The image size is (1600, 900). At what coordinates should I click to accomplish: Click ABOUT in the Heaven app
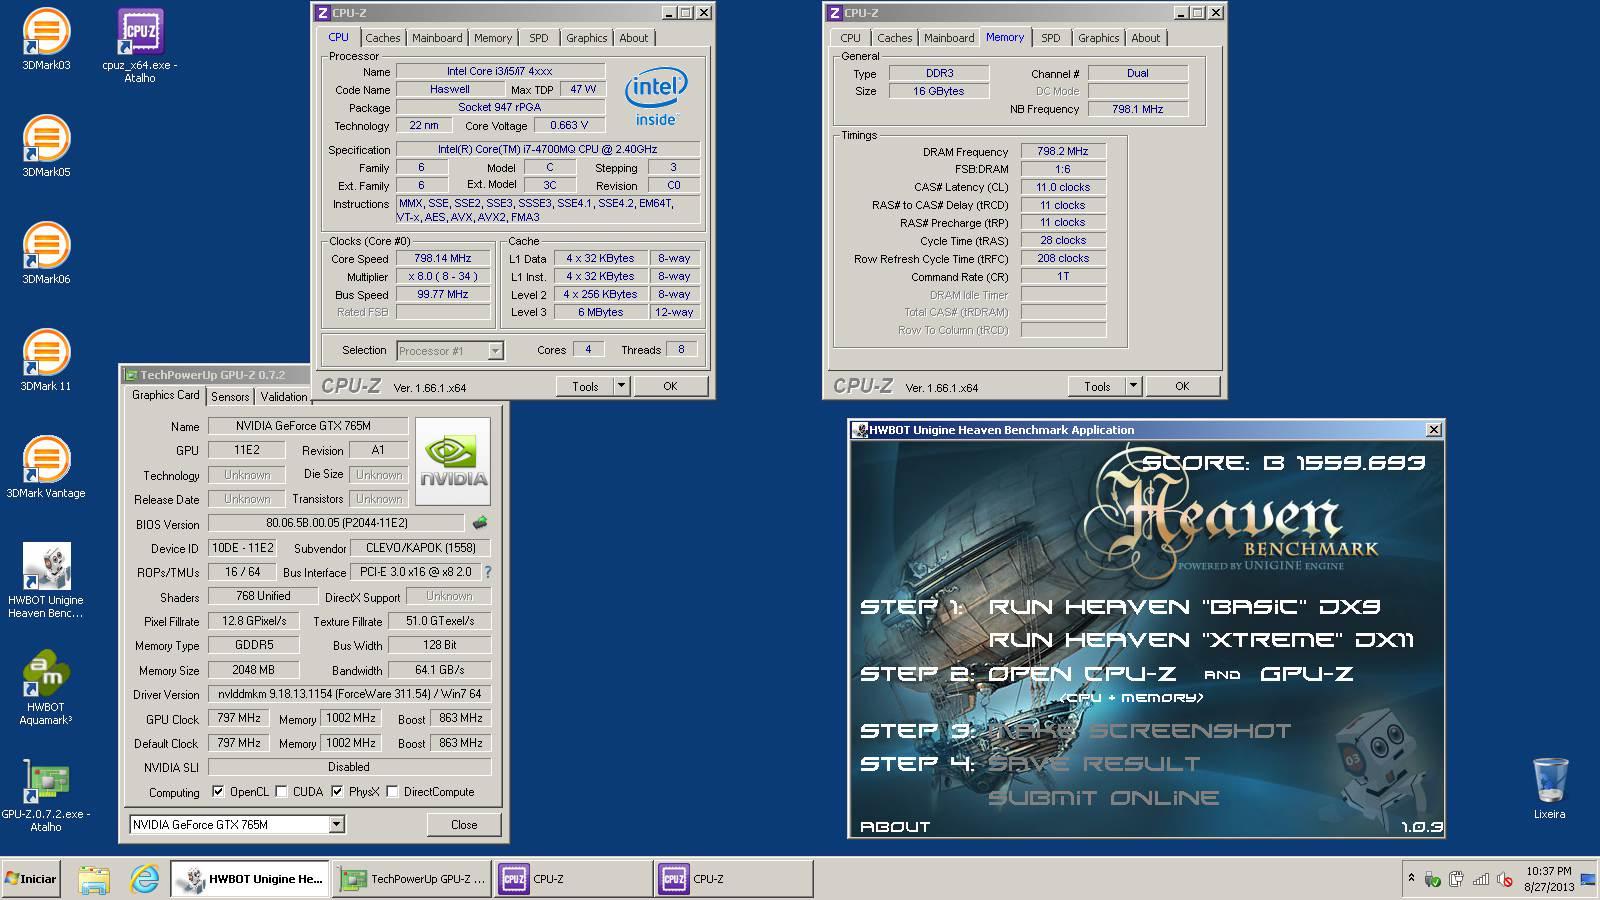coord(895,827)
